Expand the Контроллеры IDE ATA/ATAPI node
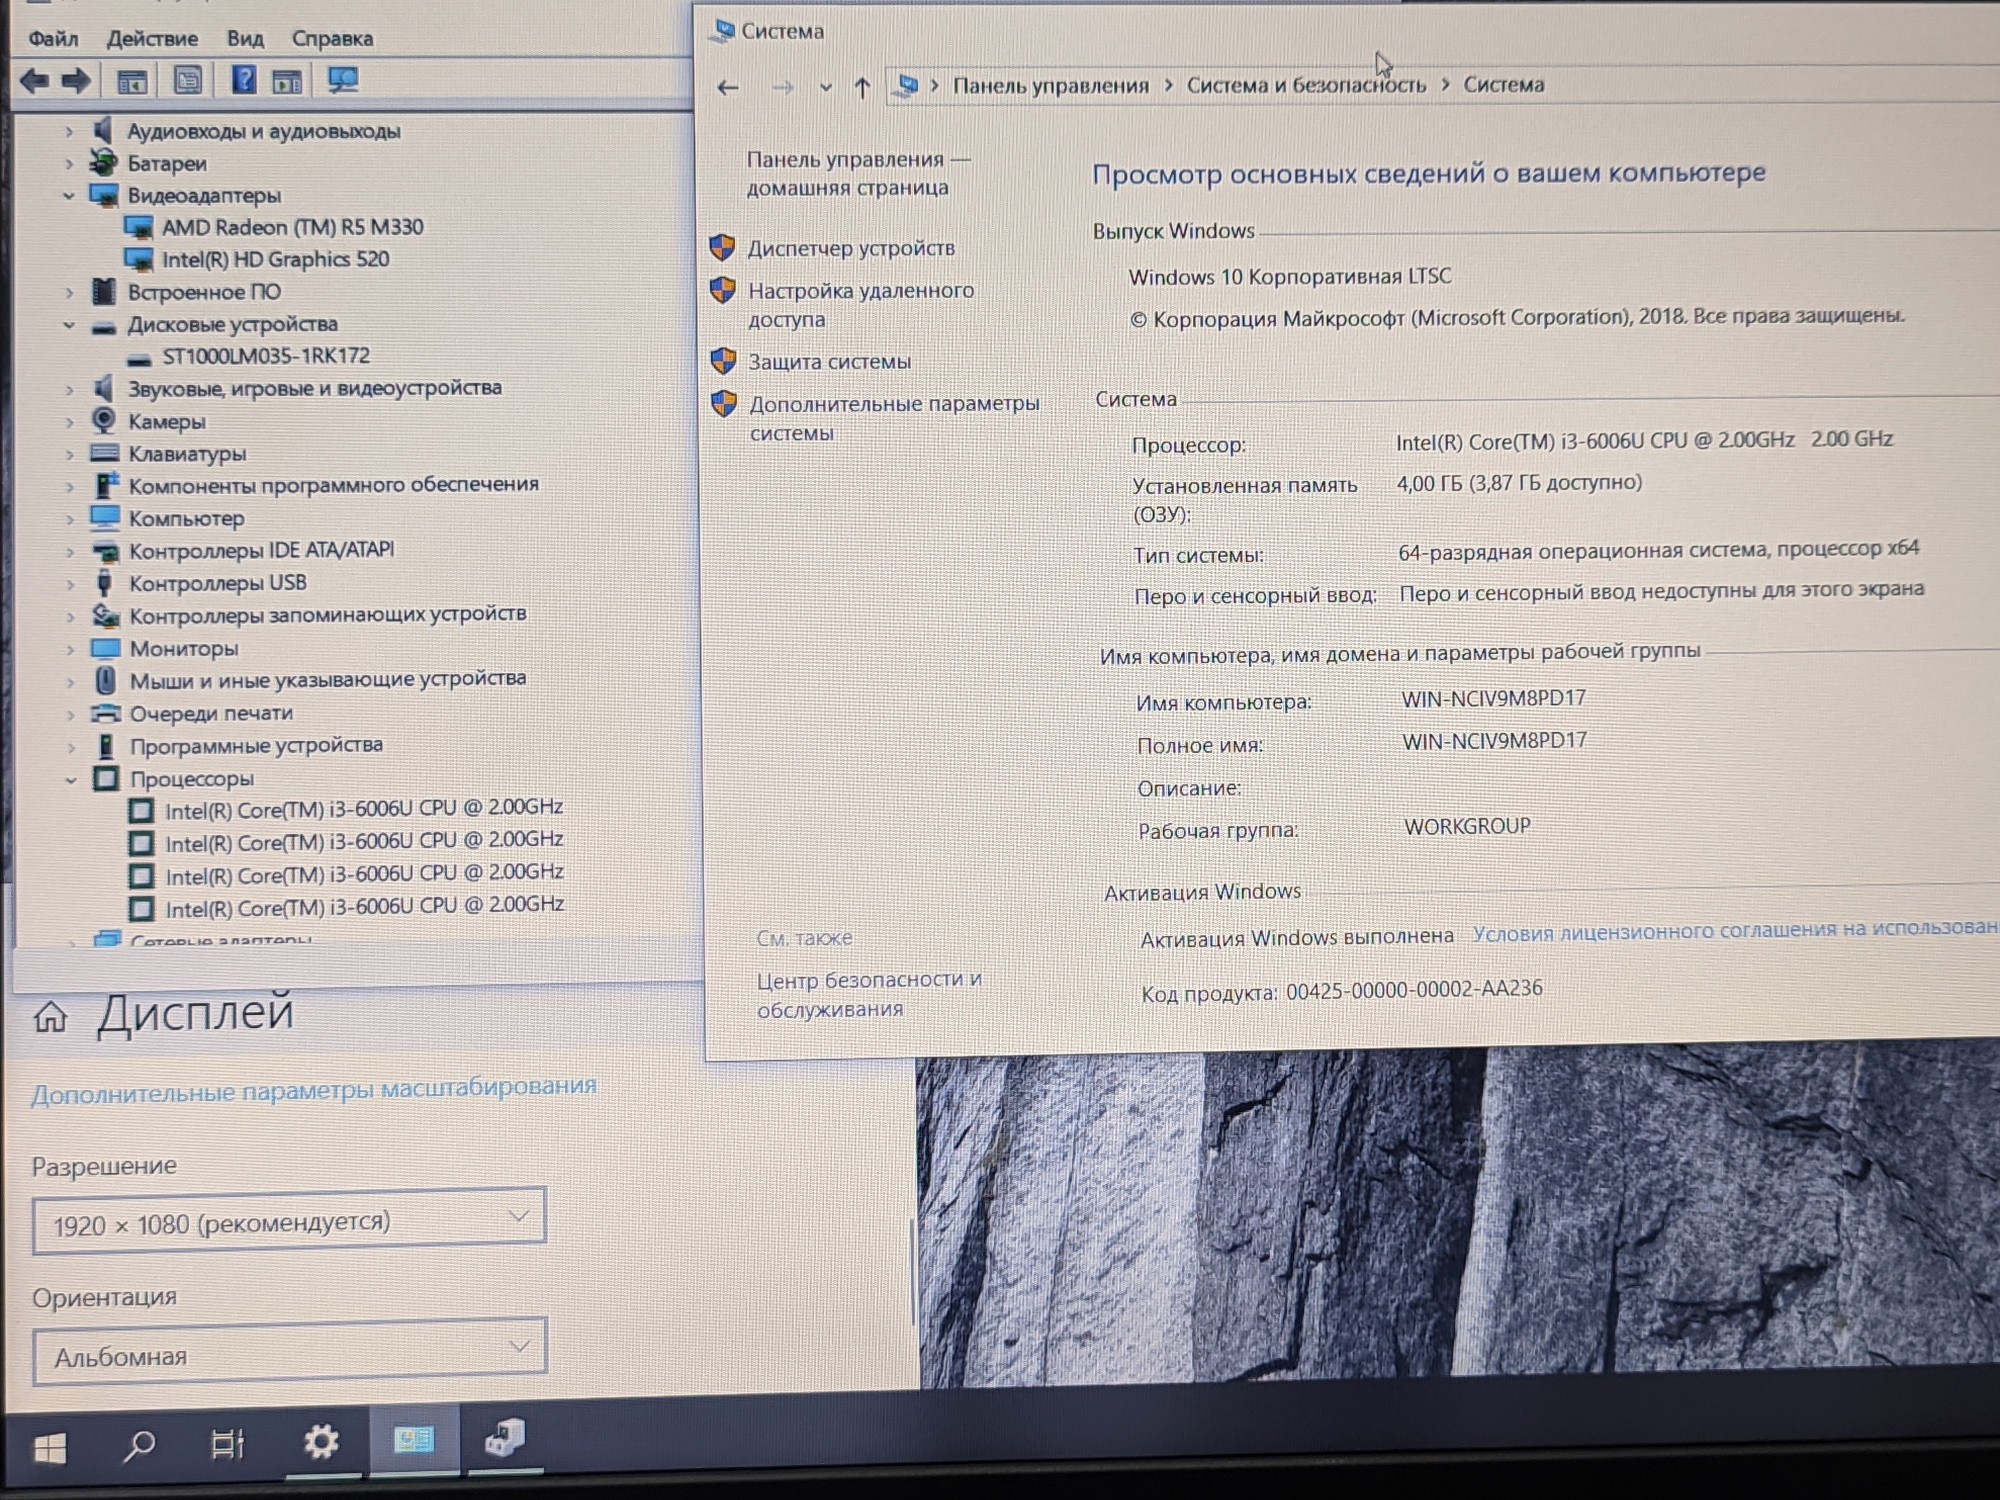Image resolution: width=2000 pixels, height=1500 pixels. point(70,552)
